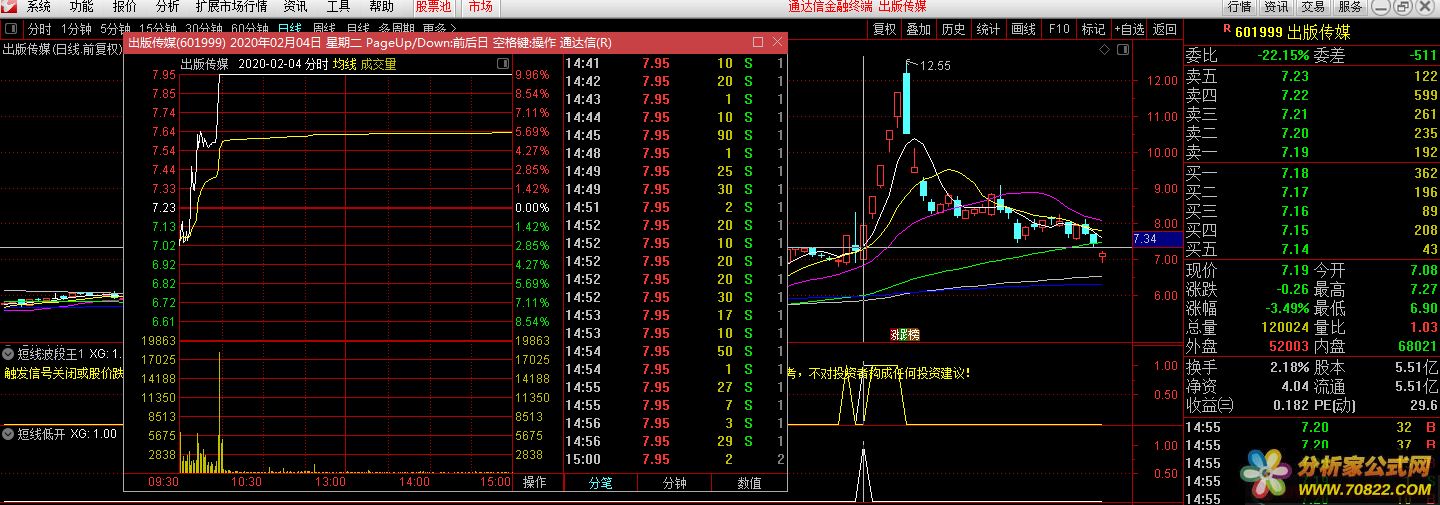Select the 5分钟 period tab

115,30
